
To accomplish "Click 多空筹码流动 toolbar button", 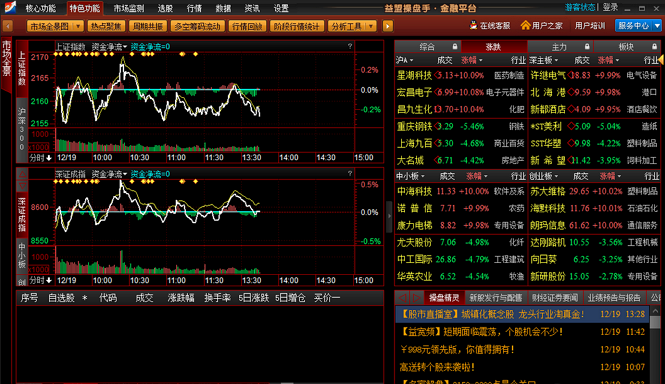I will pyautogui.click(x=197, y=26).
